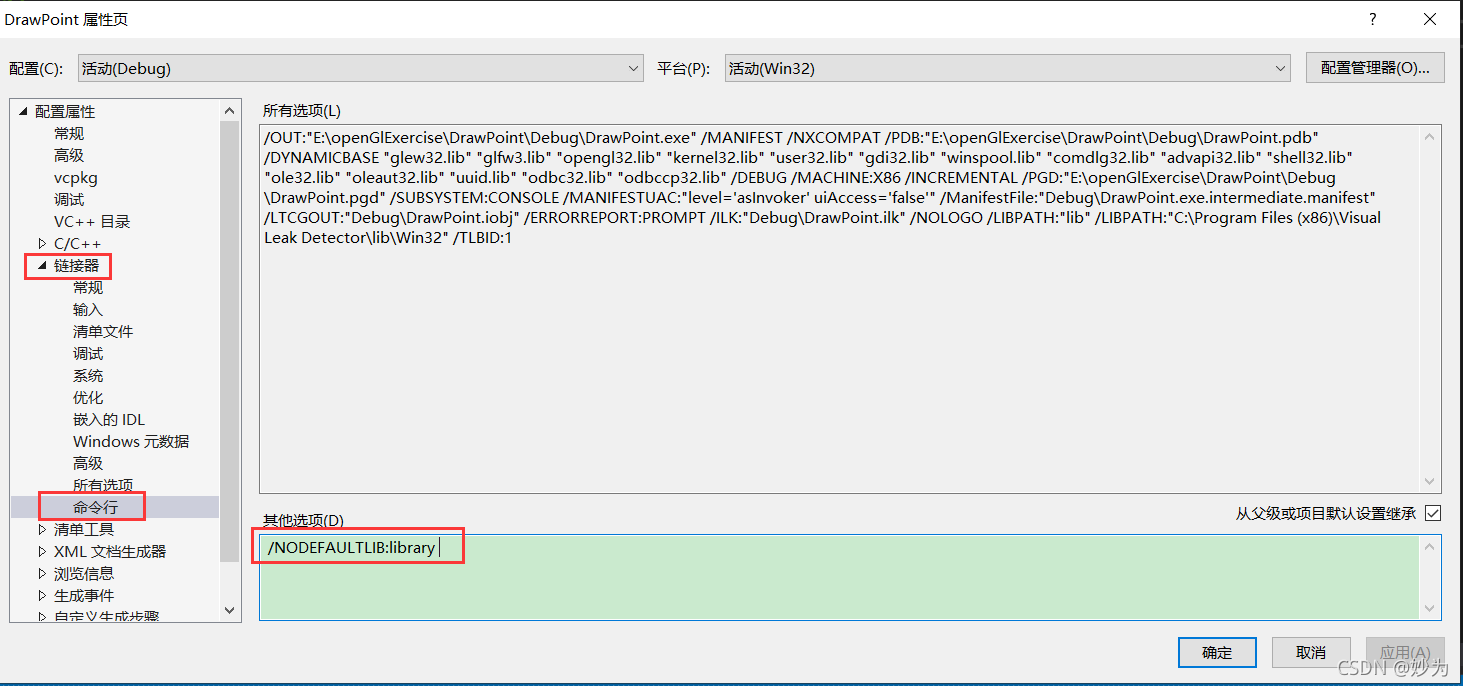Click 其他选项 field scroll up arrow
This screenshot has height=686, width=1463.
pos(1431,547)
